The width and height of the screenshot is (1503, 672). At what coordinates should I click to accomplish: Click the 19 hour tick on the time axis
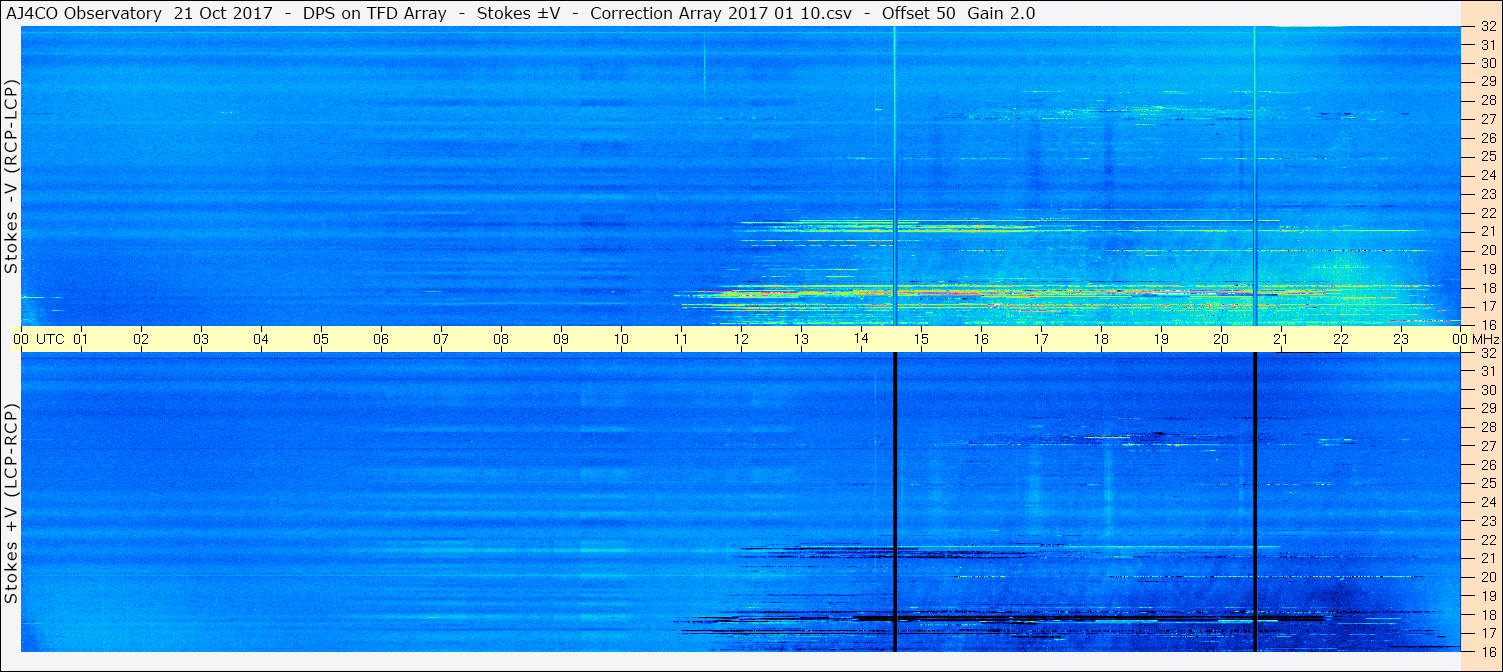point(1161,339)
